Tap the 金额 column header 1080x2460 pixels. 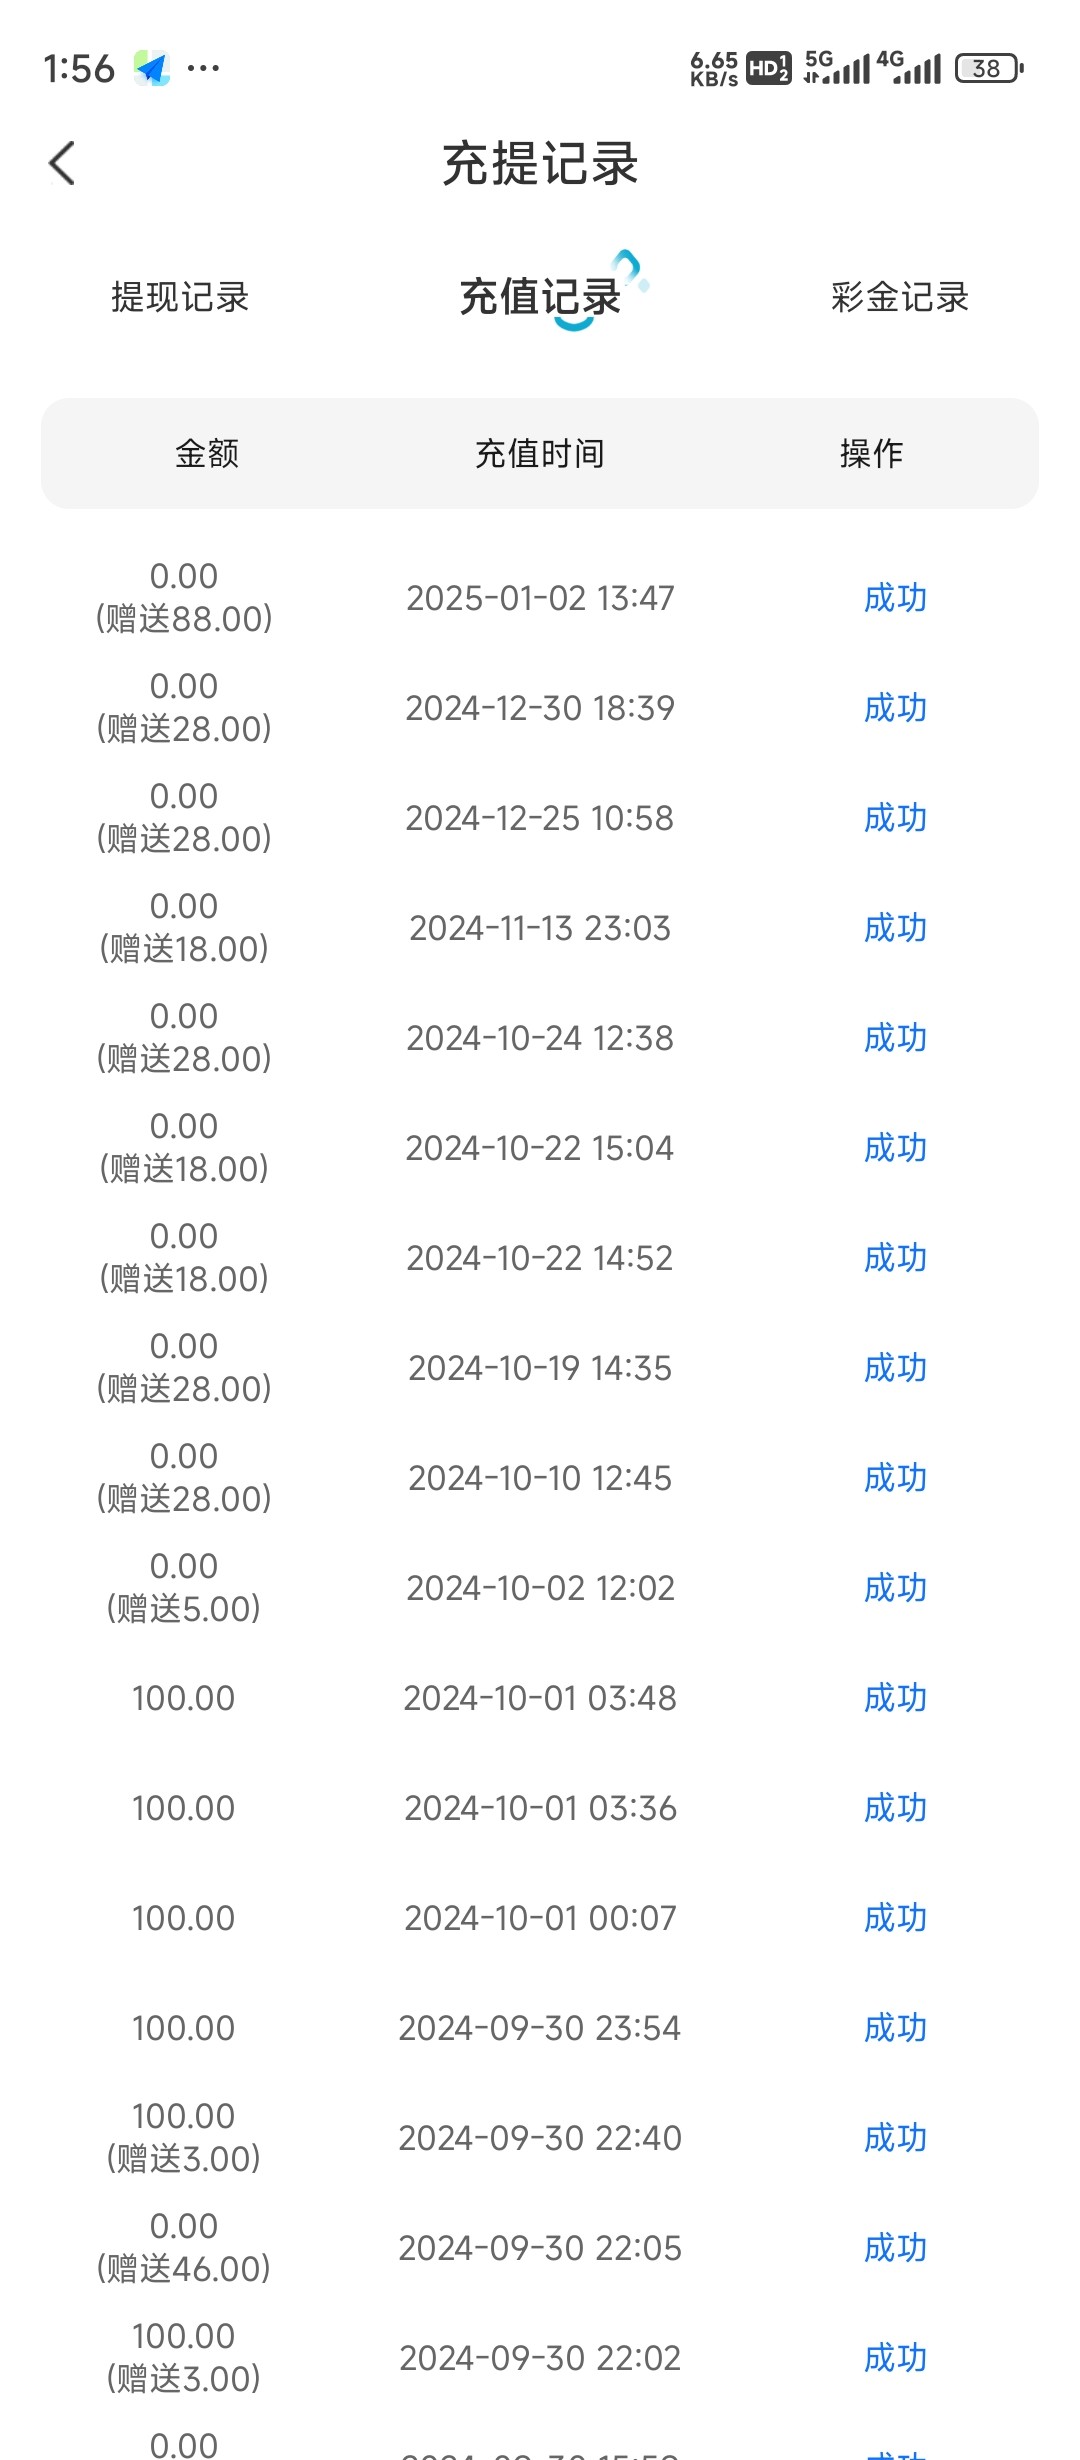tap(207, 453)
